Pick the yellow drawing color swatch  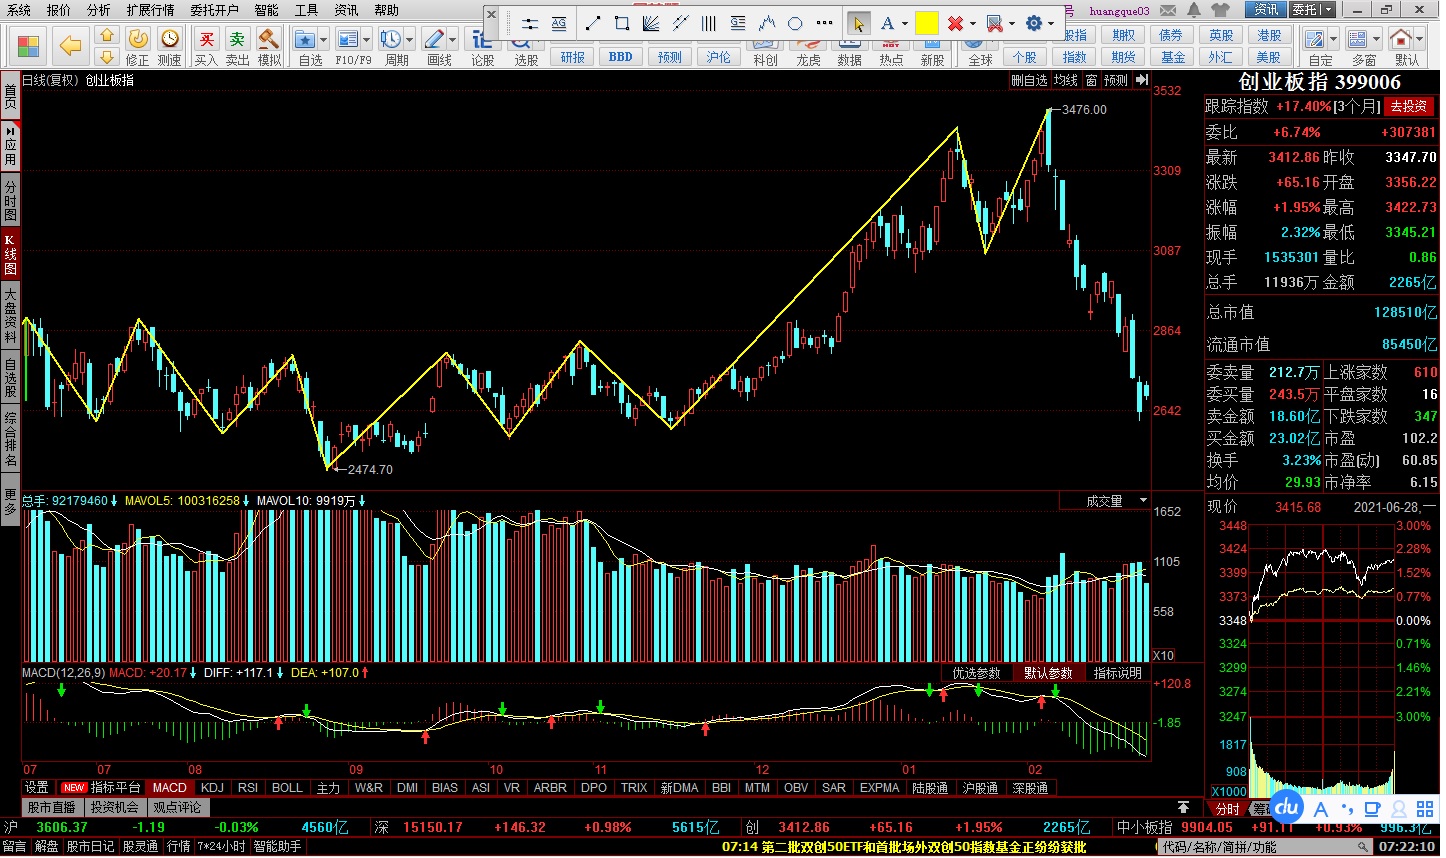pos(927,23)
